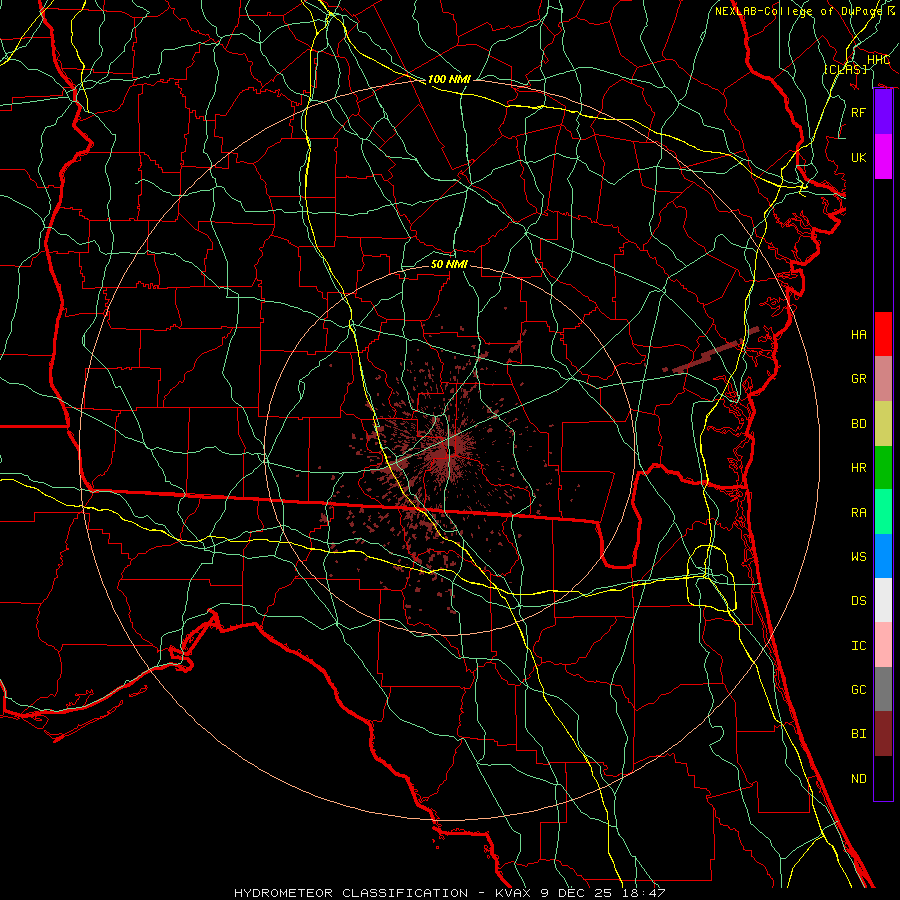This screenshot has height=900, width=900.
Task: Click the WS blue legend swatch
Action: pyautogui.click(x=883, y=556)
